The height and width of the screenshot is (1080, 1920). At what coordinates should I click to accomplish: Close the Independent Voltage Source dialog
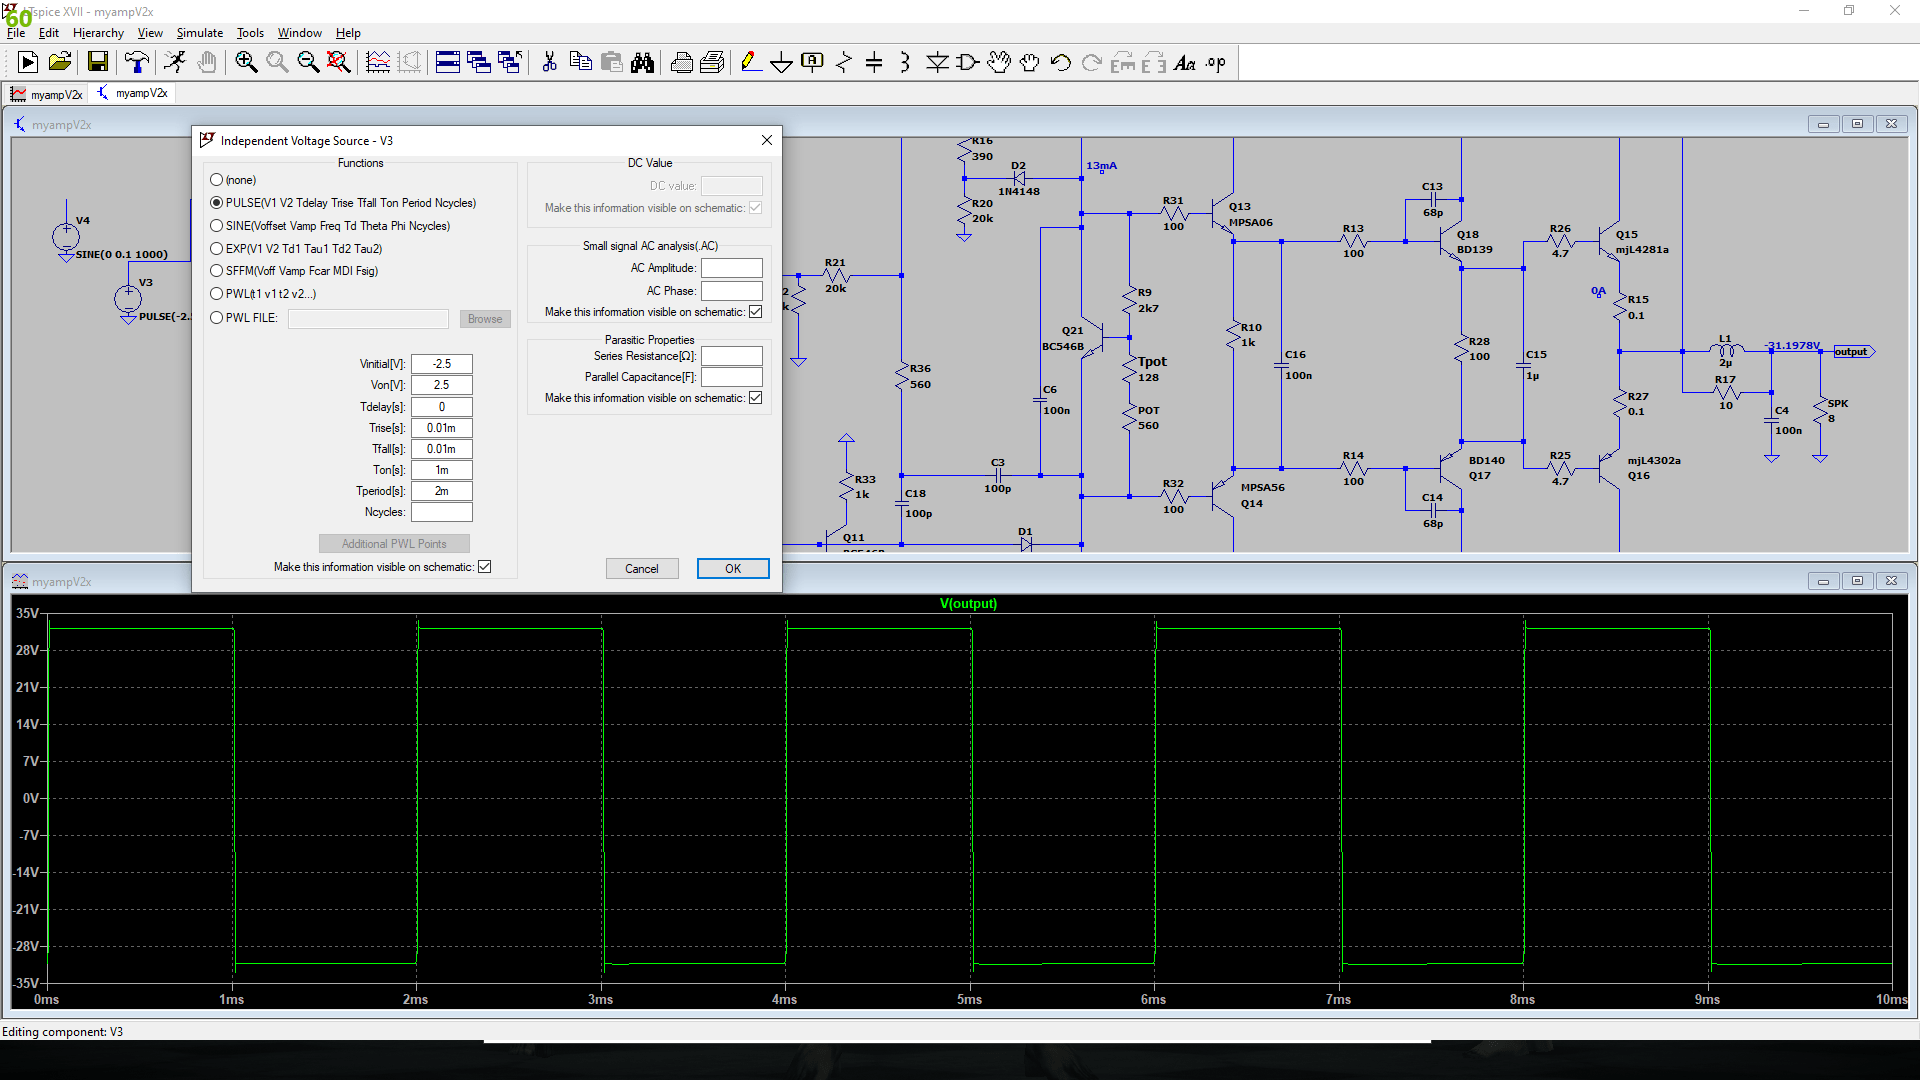(x=767, y=140)
